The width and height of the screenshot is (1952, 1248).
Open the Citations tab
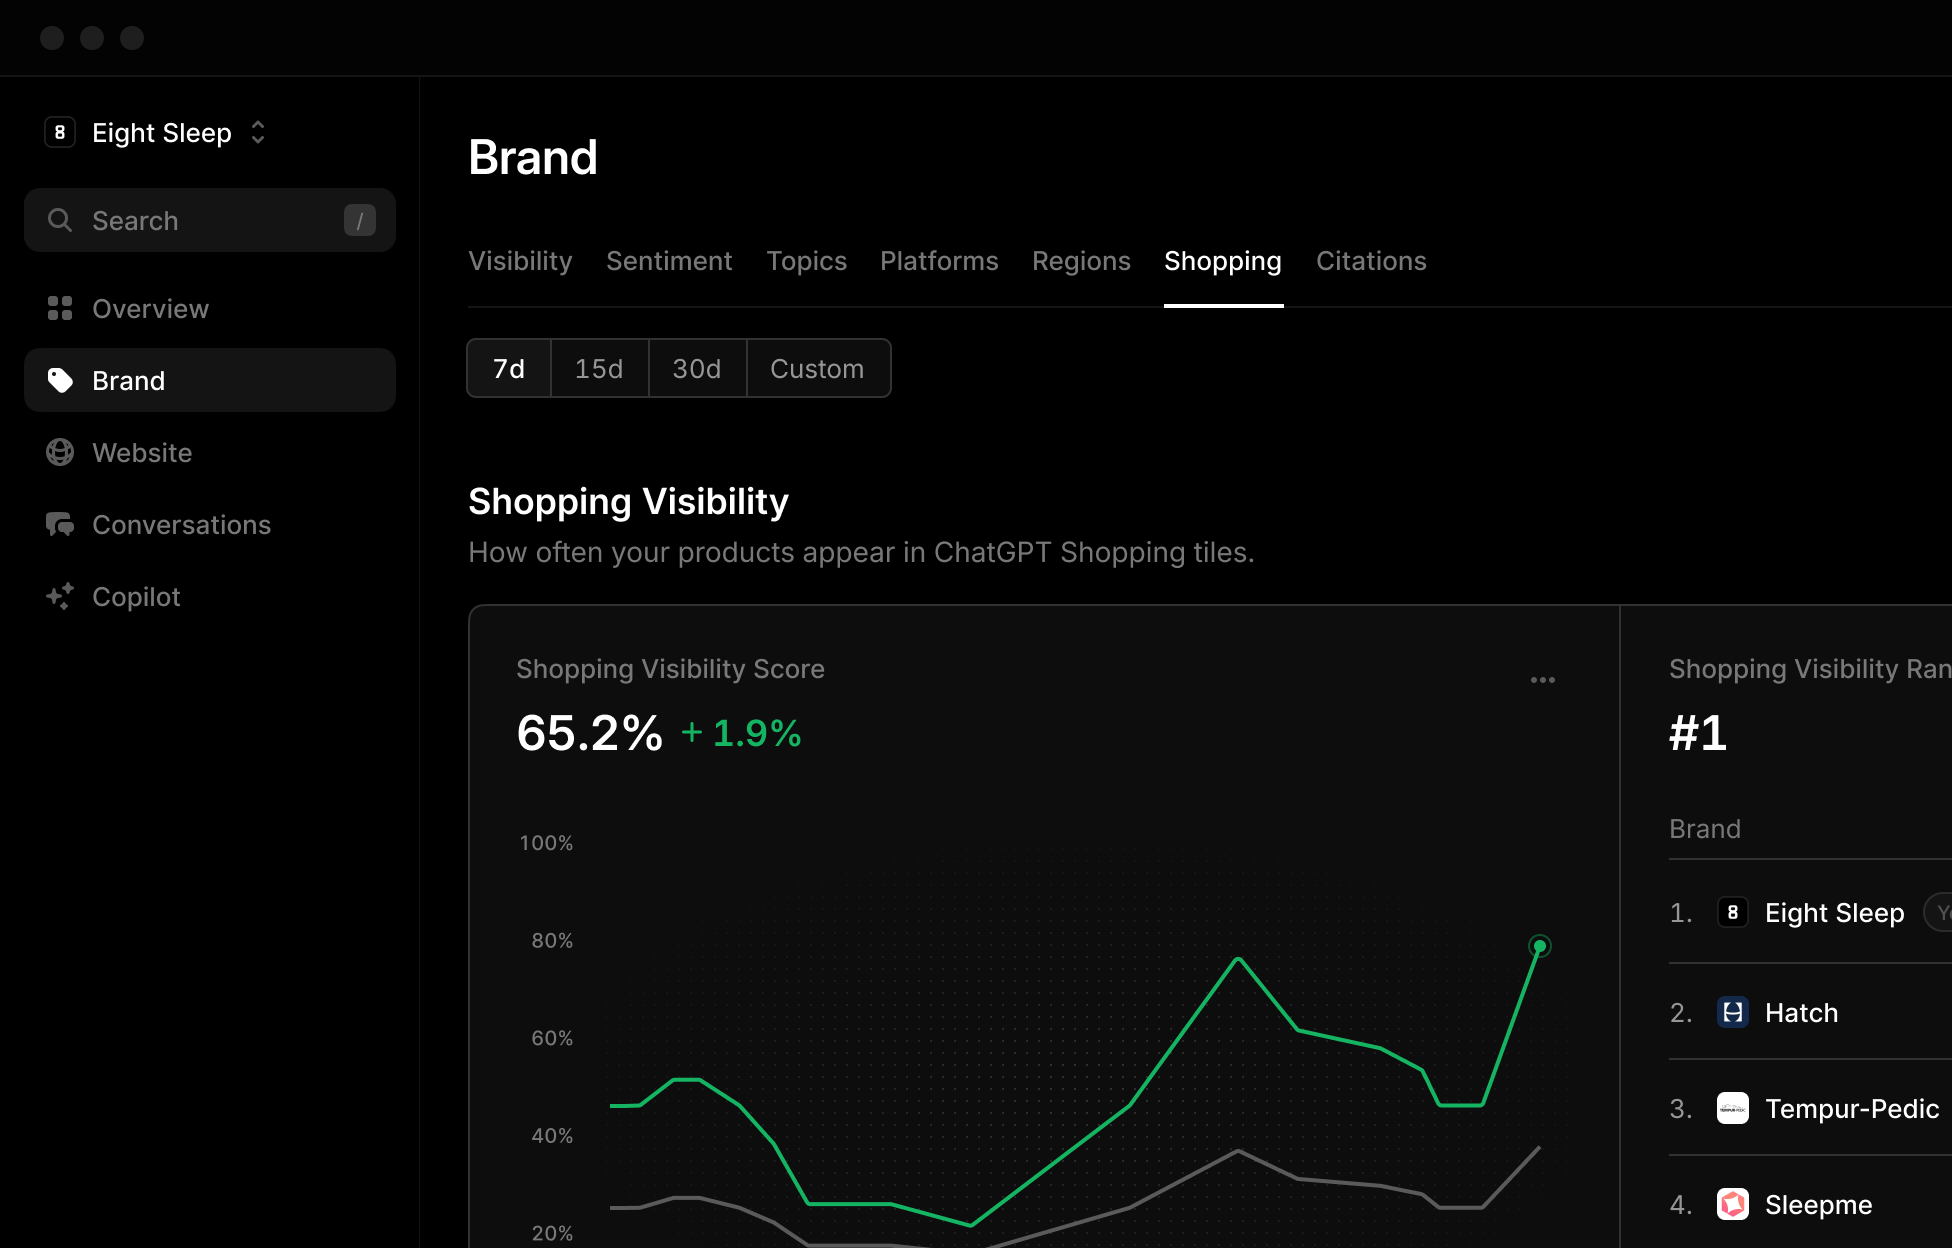point(1371,261)
